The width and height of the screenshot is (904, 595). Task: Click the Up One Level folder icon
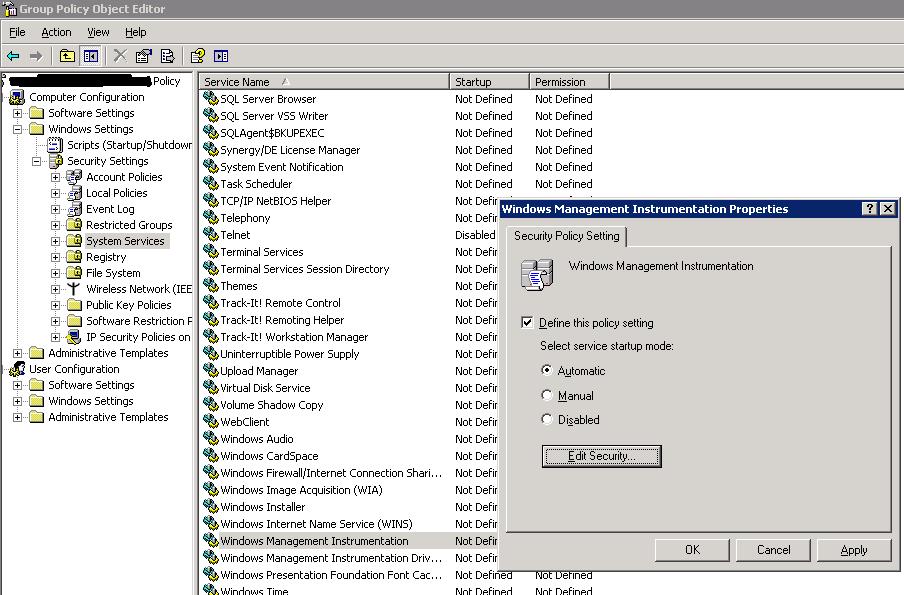[x=66, y=56]
